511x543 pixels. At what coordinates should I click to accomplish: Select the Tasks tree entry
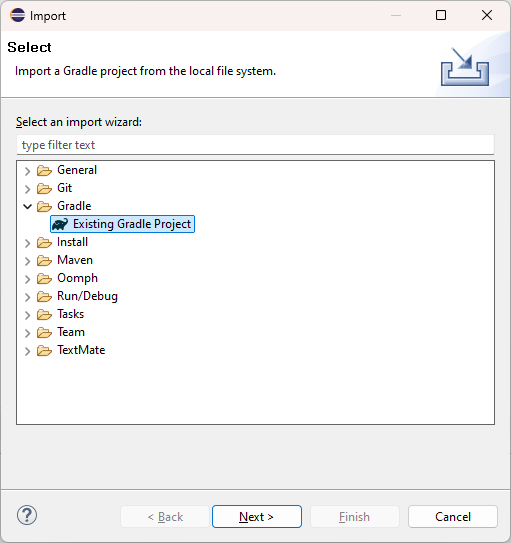click(x=71, y=314)
